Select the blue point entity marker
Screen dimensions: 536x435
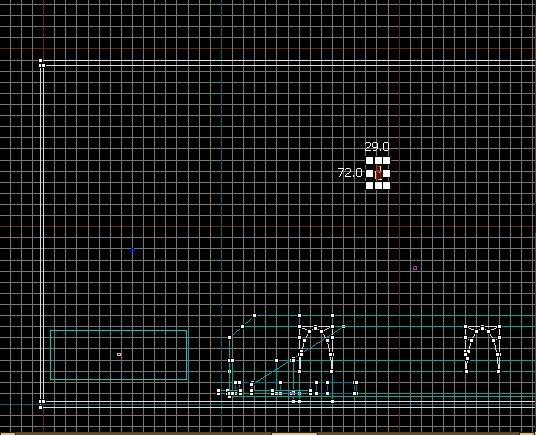click(133, 250)
